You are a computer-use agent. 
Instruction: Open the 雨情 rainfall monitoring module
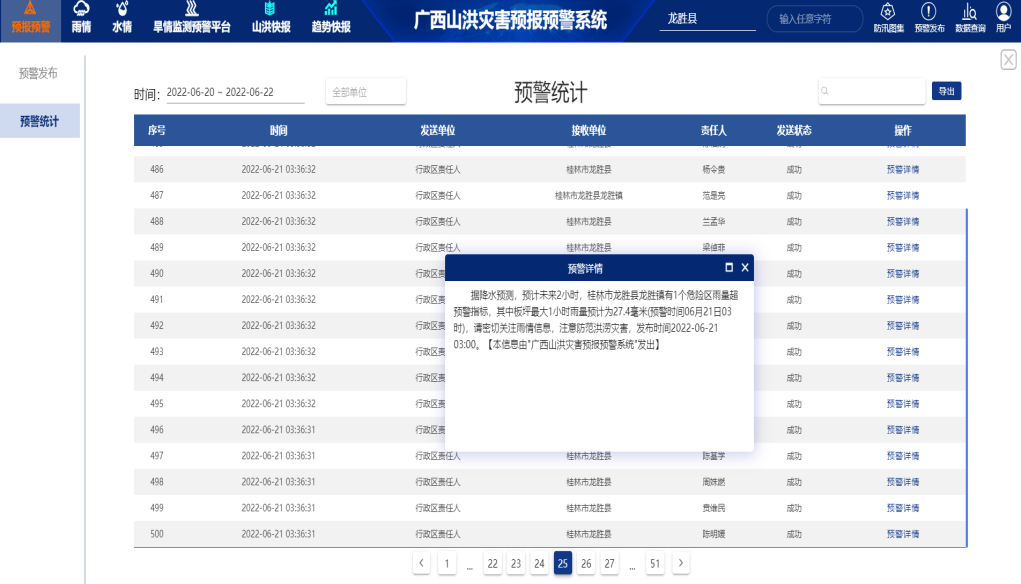click(81, 18)
